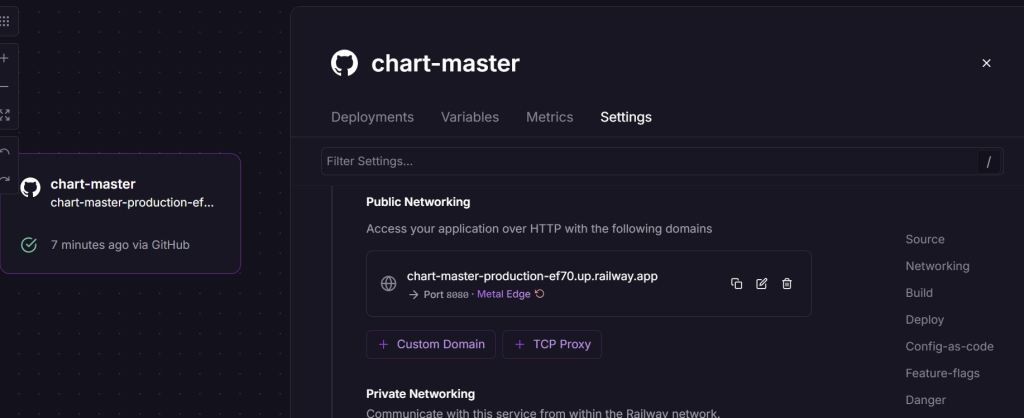Go to the Danger settings section
The height and width of the screenshot is (418, 1024).
click(x=925, y=400)
